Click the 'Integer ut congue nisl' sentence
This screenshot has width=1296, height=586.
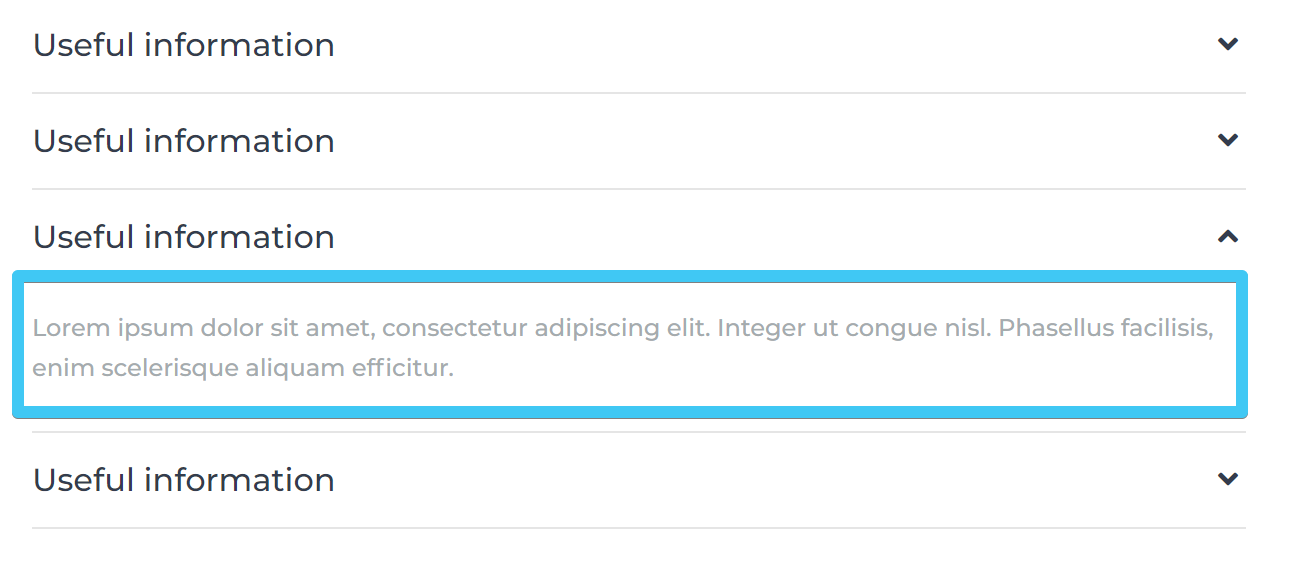click(854, 328)
